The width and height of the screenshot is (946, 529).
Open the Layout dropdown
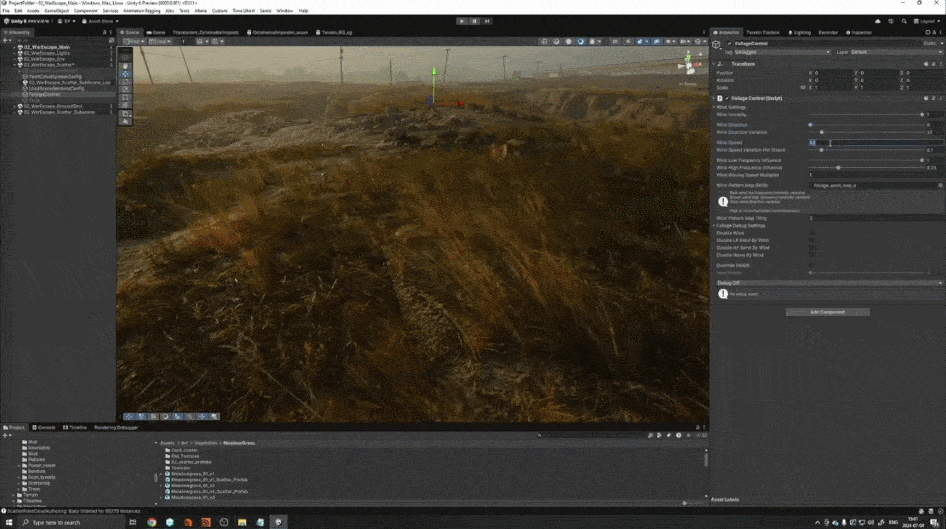pyautogui.click(x=924, y=20)
